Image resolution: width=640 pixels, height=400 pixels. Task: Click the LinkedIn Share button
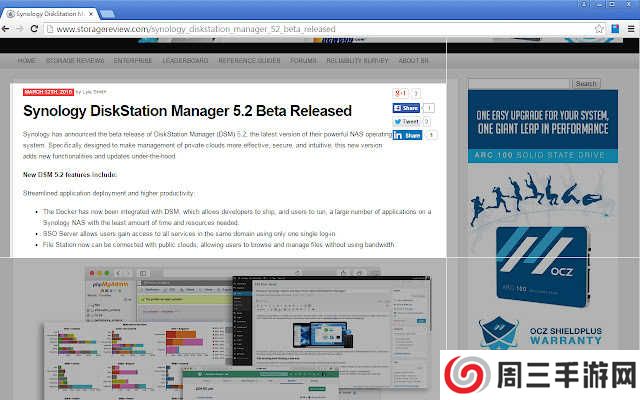point(407,135)
